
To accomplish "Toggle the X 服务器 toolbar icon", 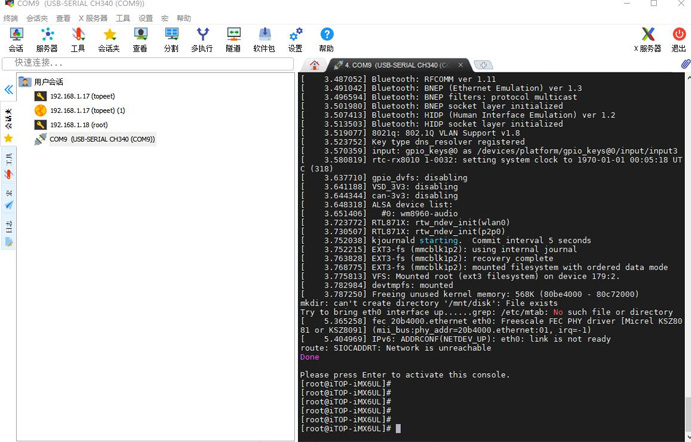I will [x=648, y=39].
